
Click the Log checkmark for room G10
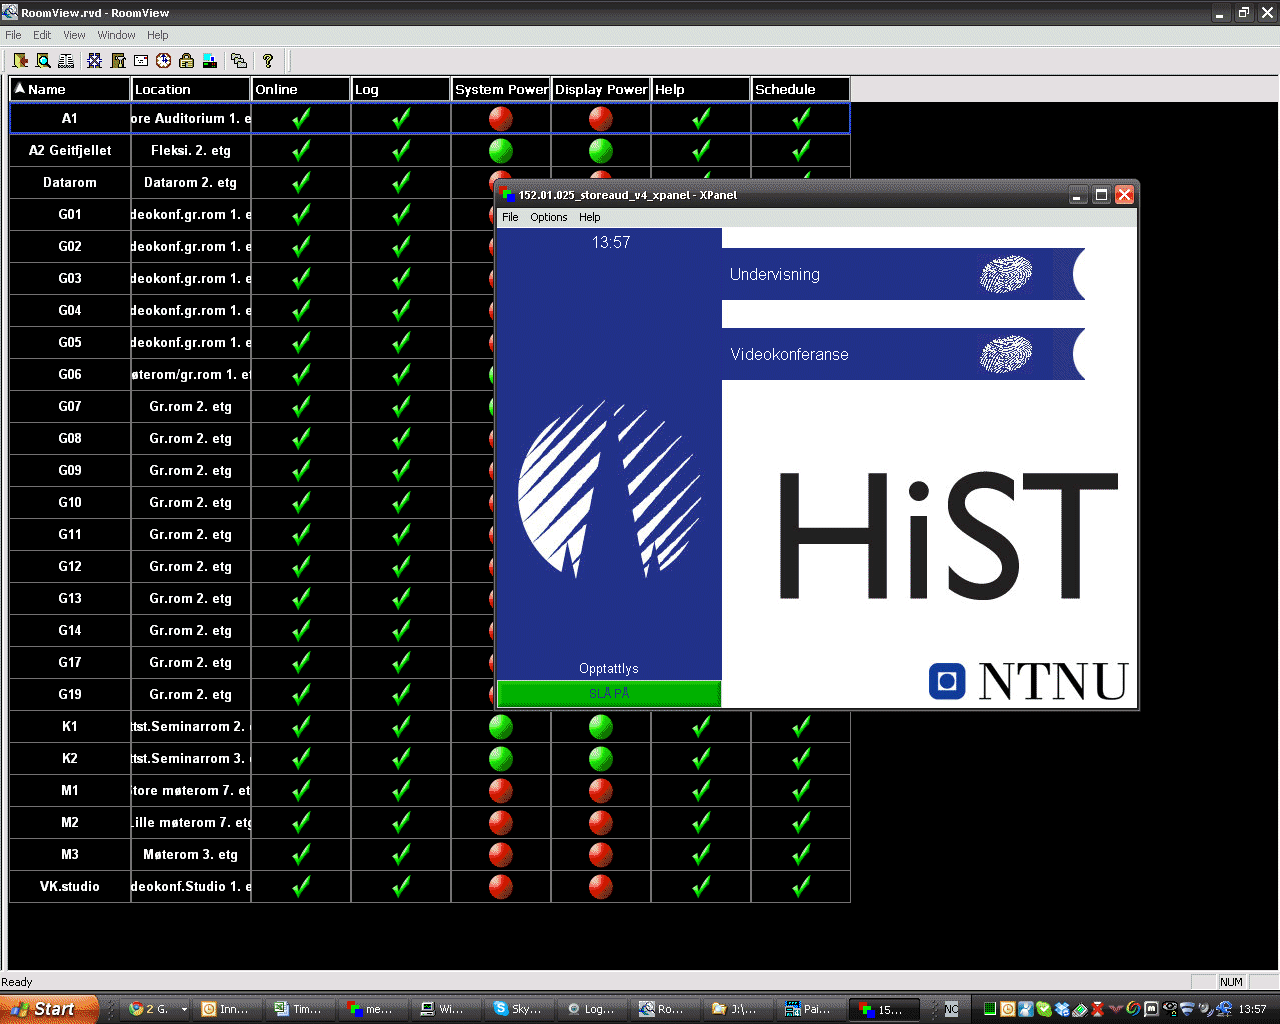click(x=401, y=502)
